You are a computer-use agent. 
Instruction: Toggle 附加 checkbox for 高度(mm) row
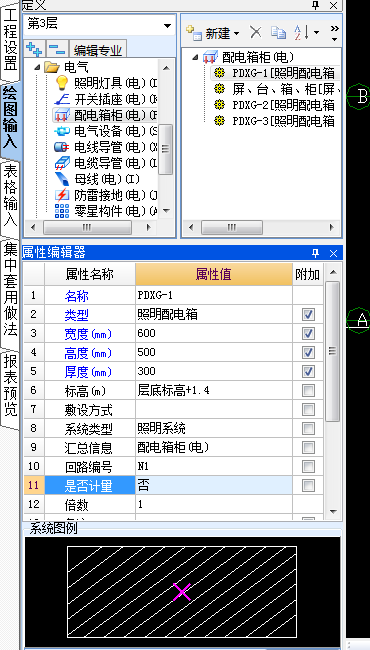pyautogui.click(x=308, y=352)
